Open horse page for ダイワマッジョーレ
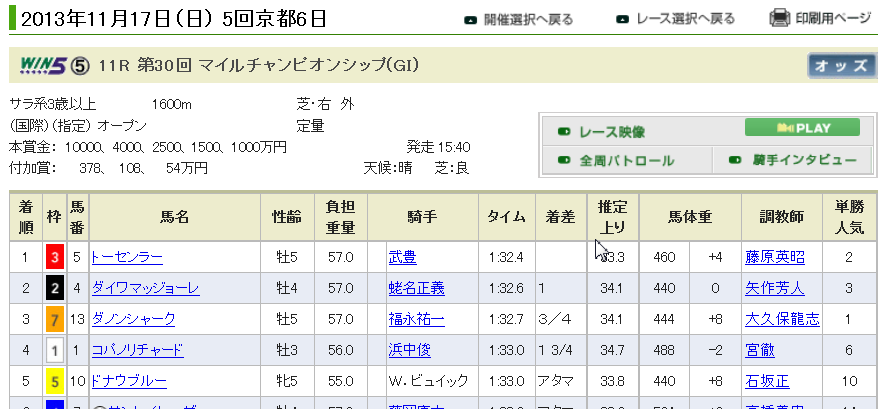888x409 pixels. point(146,289)
